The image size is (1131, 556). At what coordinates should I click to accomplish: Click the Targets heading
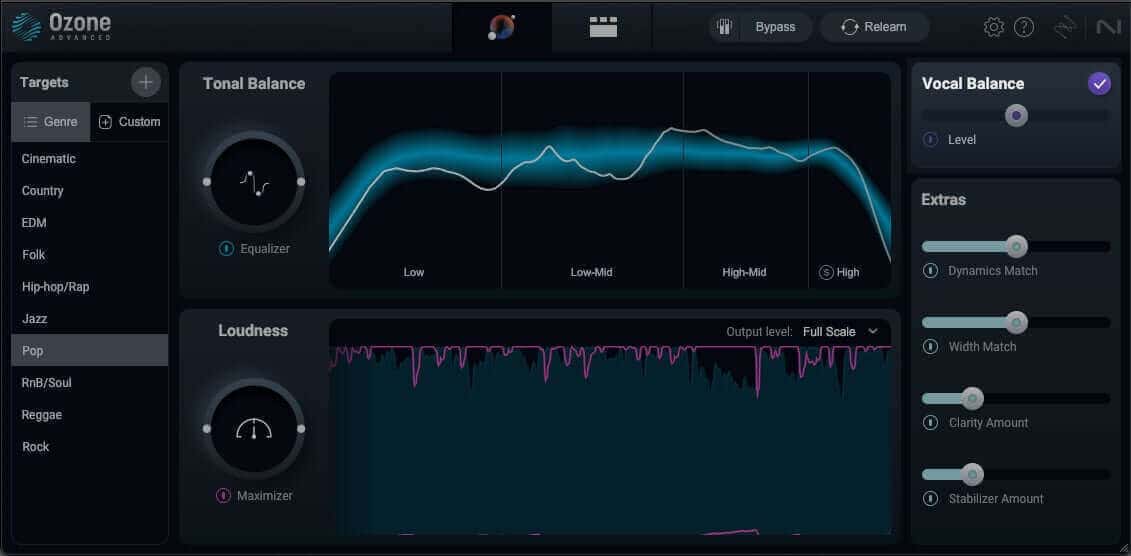(x=44, y=82)
